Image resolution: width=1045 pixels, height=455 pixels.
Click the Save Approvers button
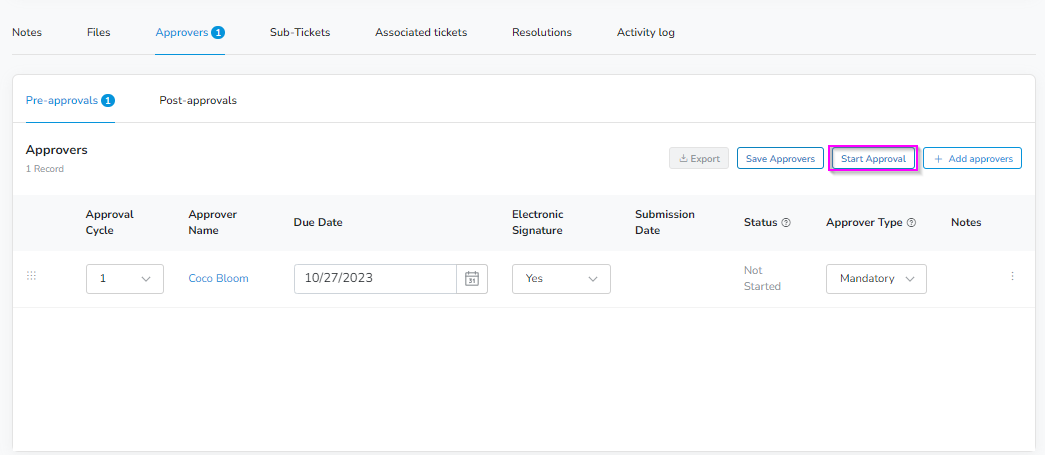click(x=780, y=159)
